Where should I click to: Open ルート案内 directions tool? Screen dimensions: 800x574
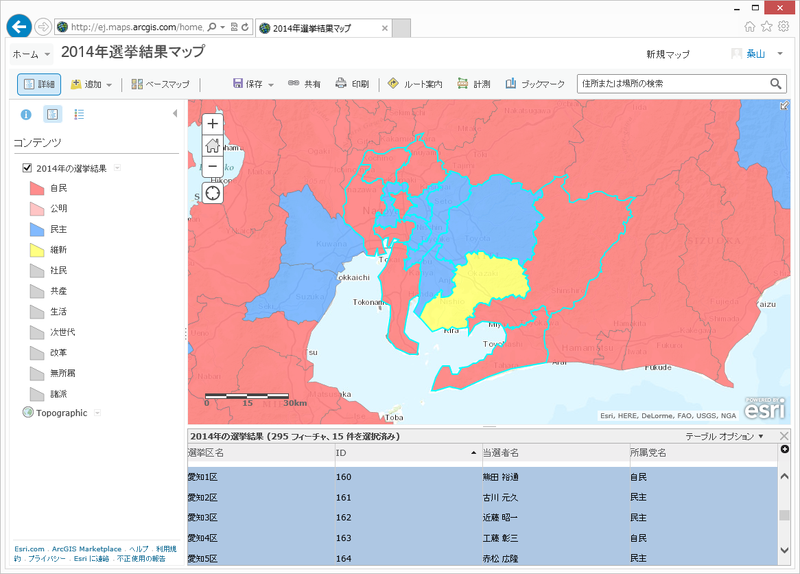[x=415, y=84]
